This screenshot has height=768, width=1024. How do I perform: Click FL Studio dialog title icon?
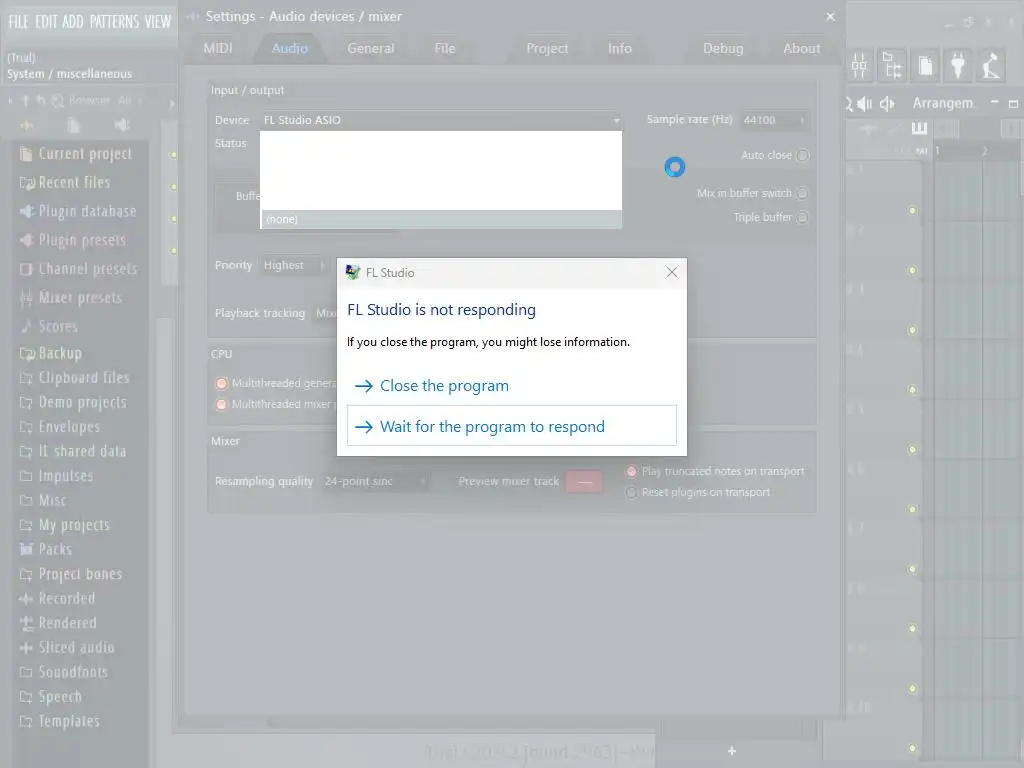click(353, 272)
